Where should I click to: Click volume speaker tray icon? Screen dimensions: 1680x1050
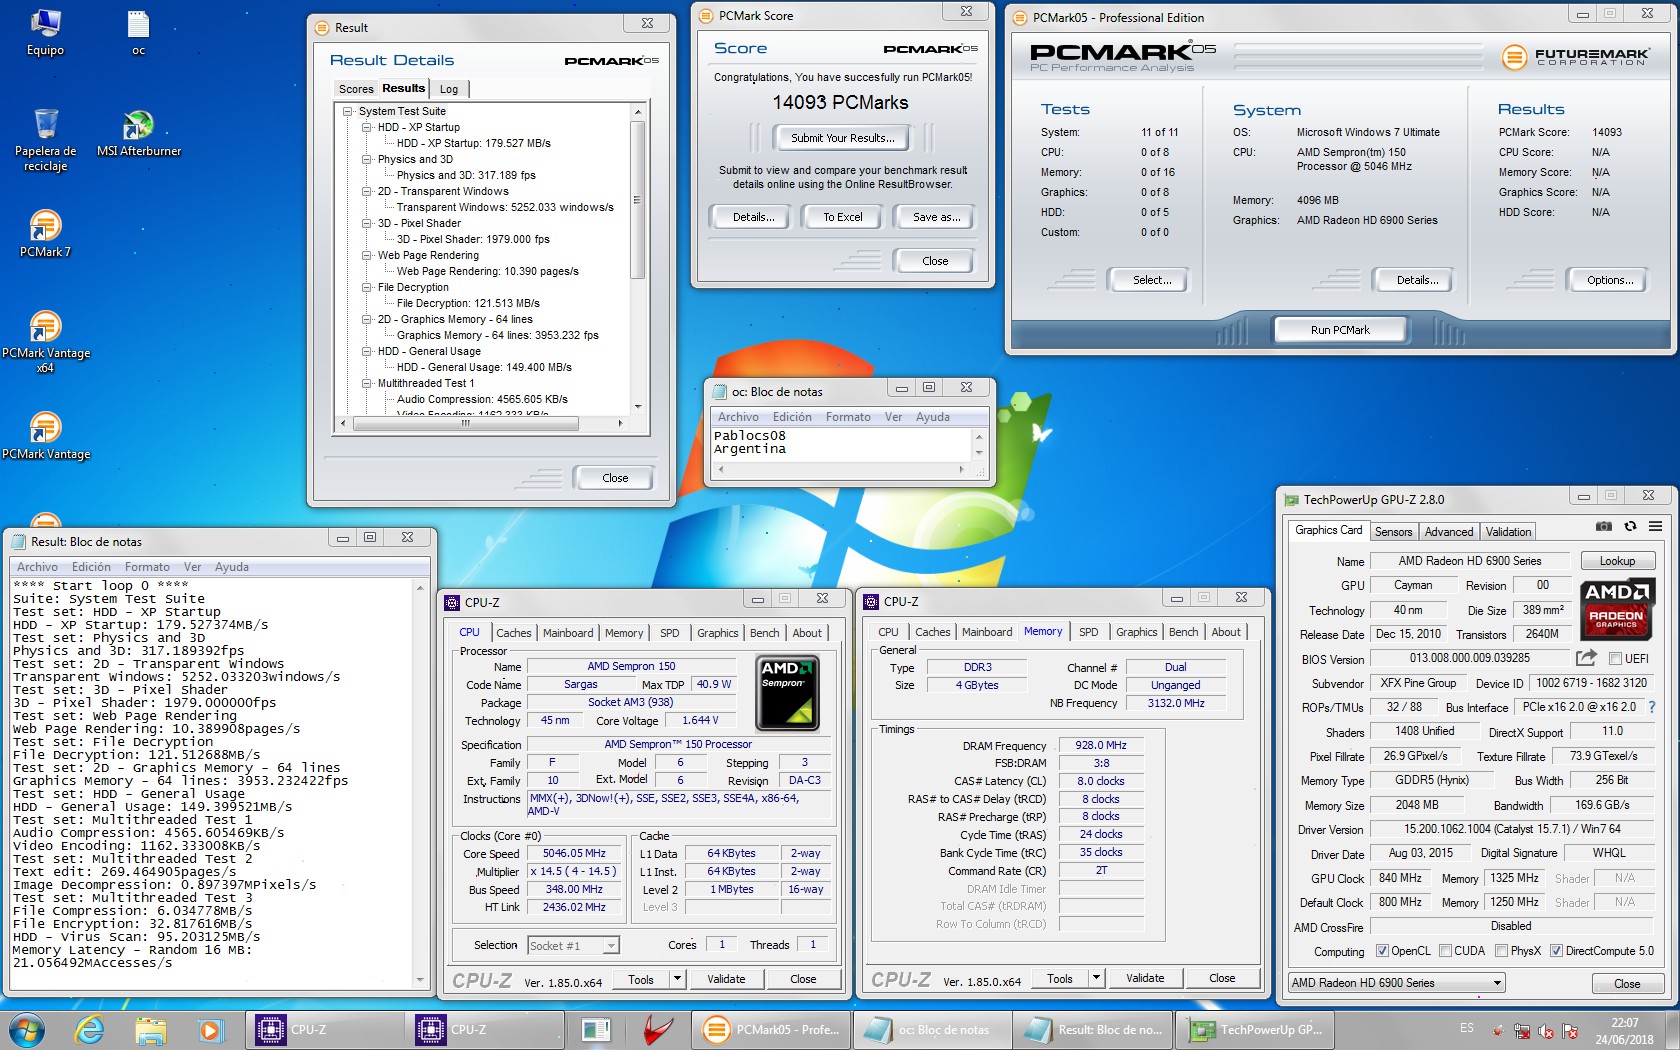coord(1545,1031)
